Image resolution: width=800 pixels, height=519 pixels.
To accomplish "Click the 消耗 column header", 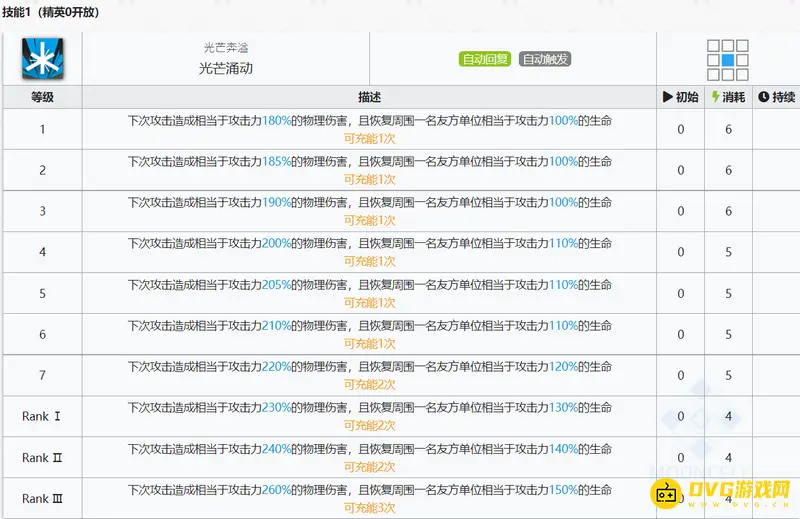I will [x=728, y=97].
